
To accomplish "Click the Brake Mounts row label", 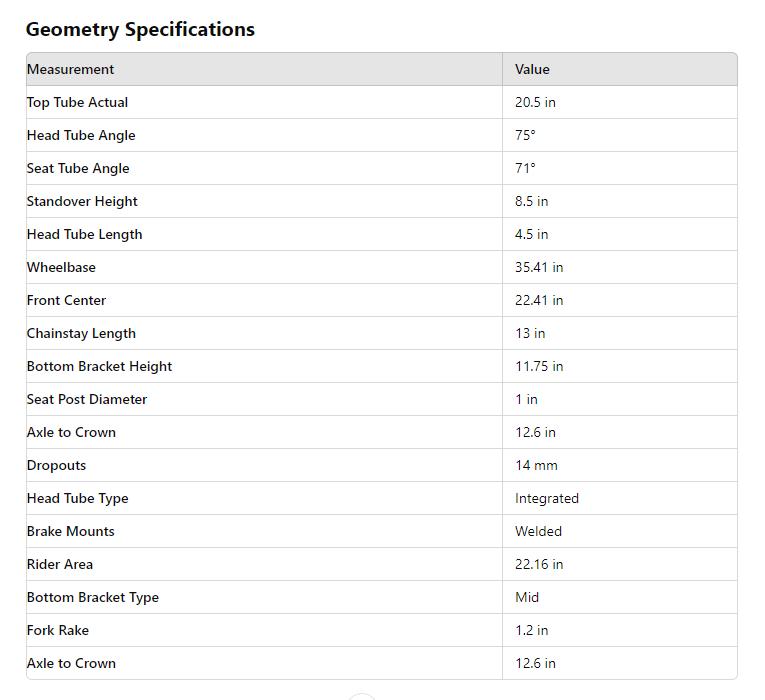I will pos(71,531).
